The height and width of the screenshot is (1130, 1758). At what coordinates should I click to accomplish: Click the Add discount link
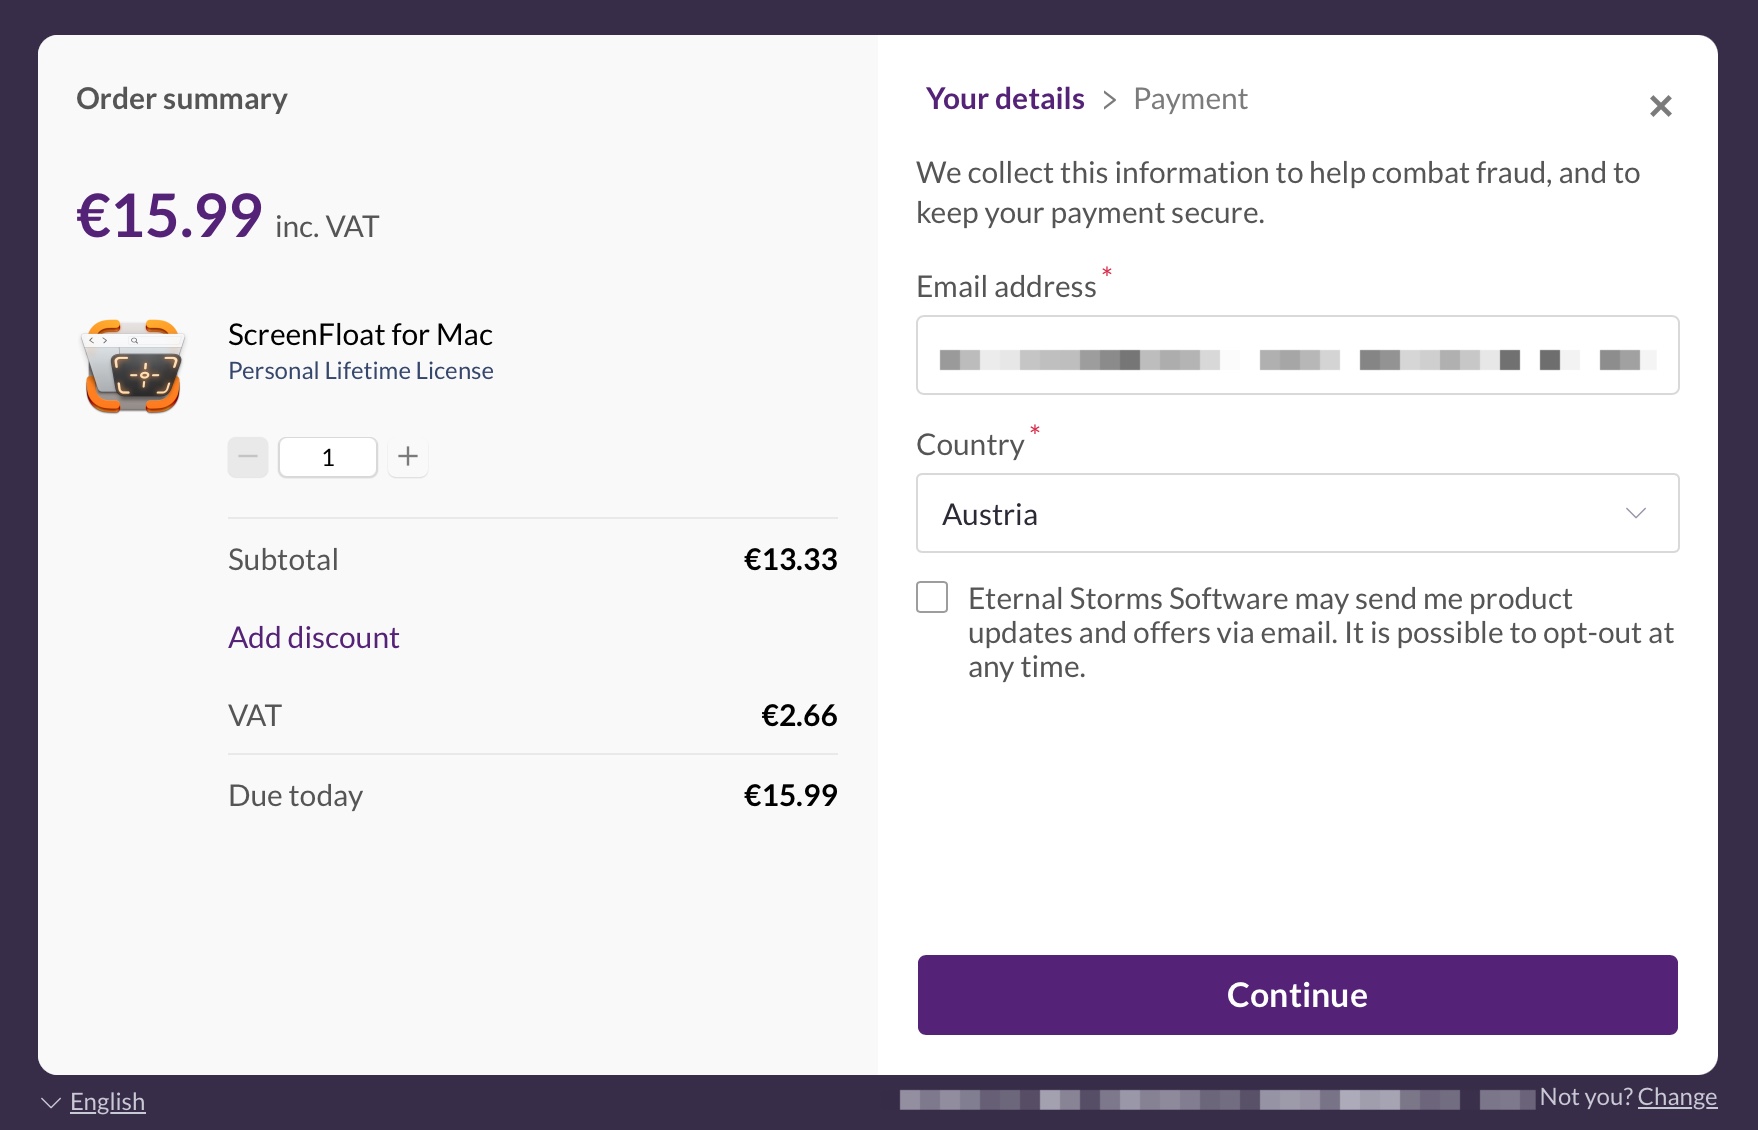[x=314, y=637]
